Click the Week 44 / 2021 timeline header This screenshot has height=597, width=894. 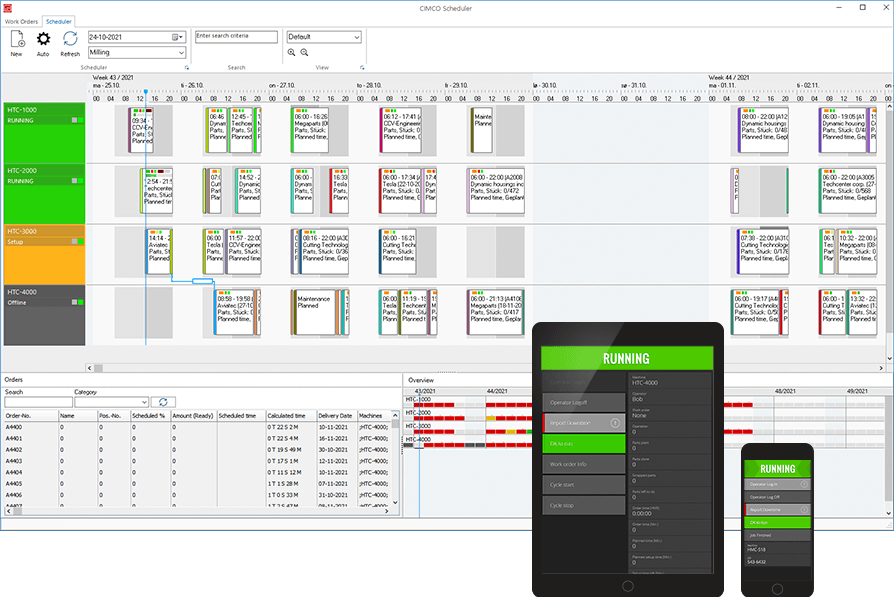pyautogui.click(x=729, y=78)
